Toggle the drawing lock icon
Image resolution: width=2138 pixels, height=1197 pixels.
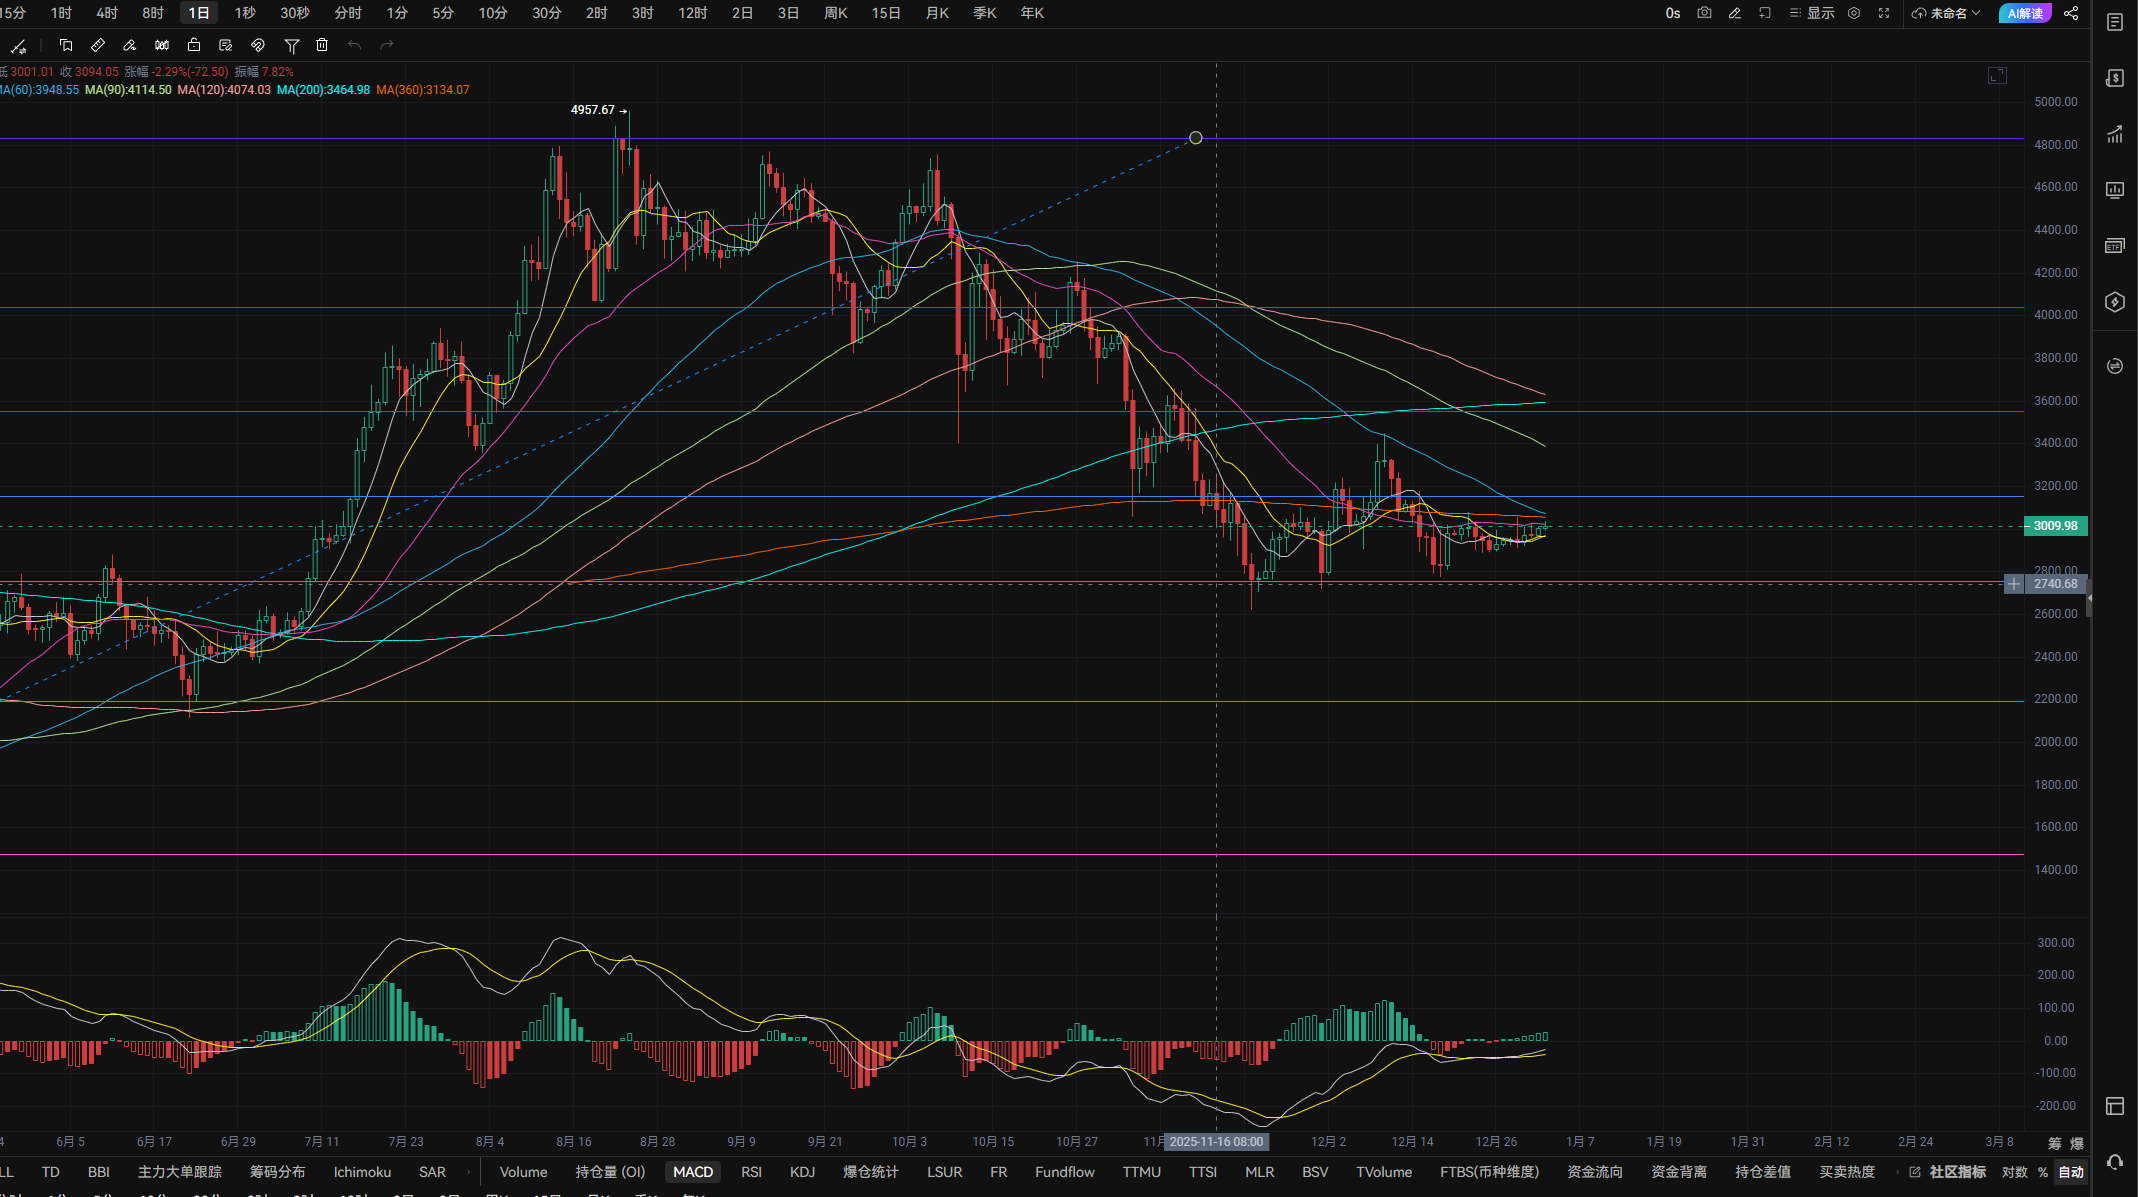tap(194, 45)
